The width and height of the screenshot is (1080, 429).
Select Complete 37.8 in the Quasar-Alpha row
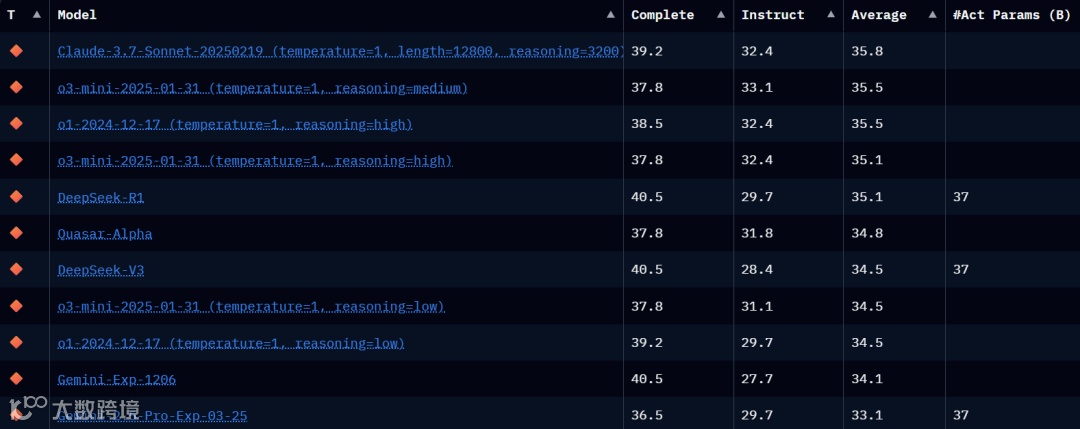pyautogui.click(x=647, y=233)
